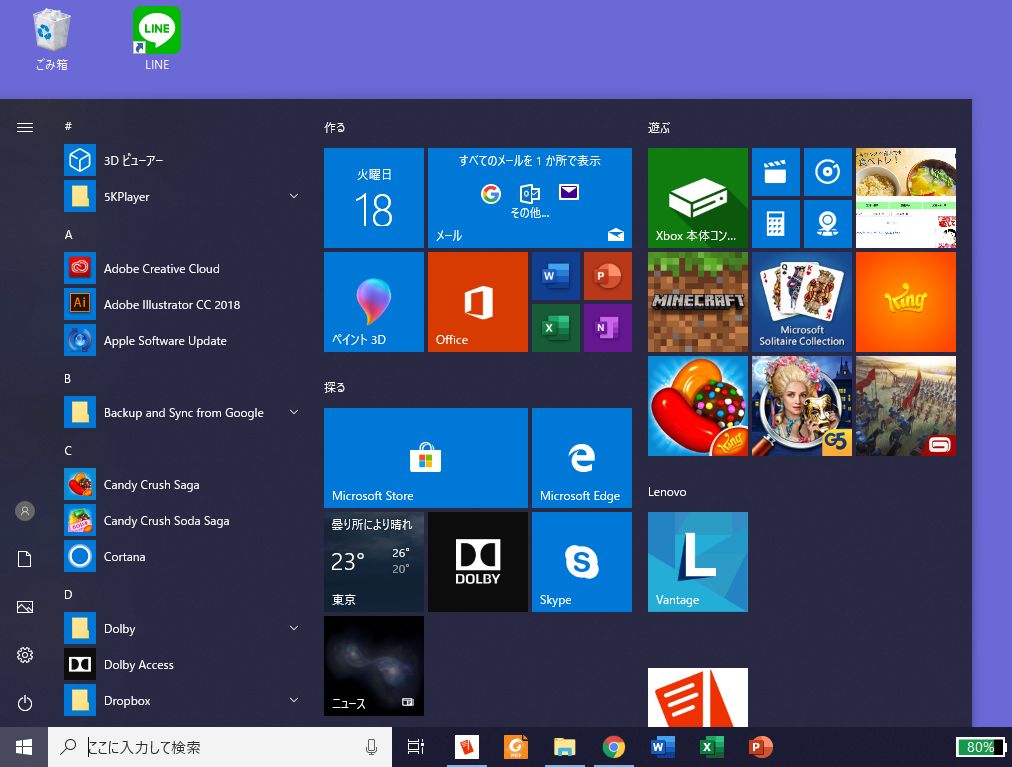Launch the Candy Crush Saga tile

698,405
